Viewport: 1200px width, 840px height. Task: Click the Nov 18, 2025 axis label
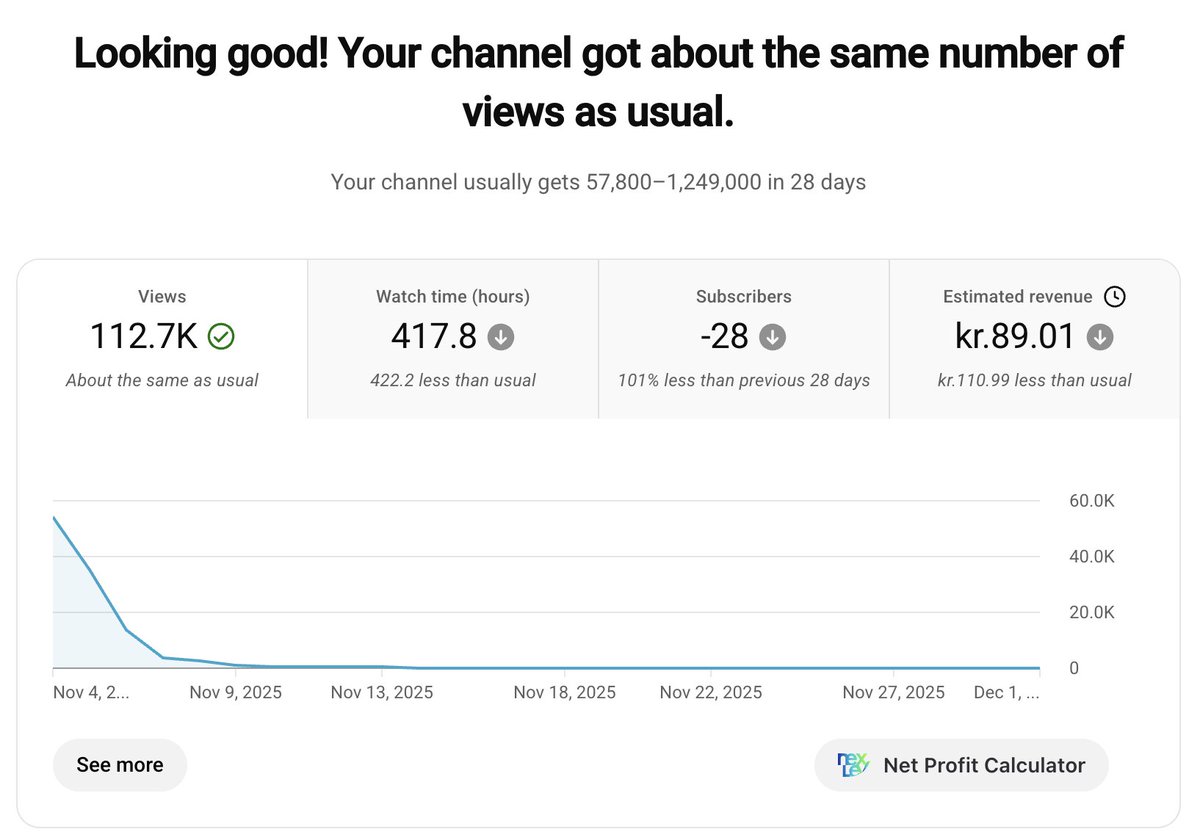pos(565,692)
